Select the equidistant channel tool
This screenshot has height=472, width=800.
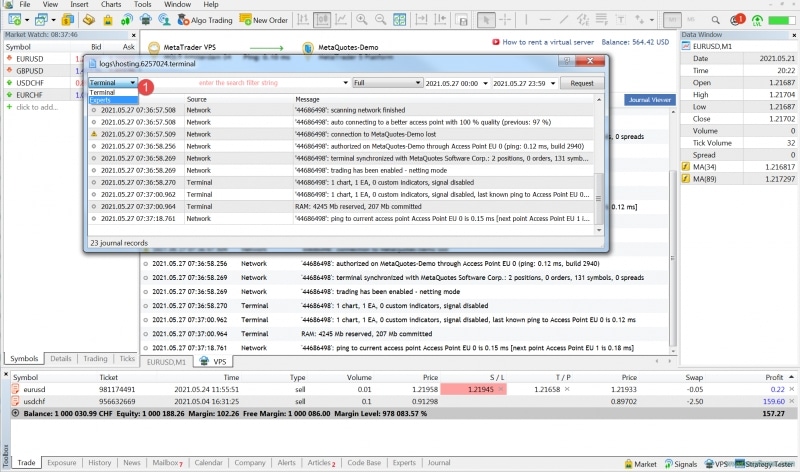[x=583, y=20]
